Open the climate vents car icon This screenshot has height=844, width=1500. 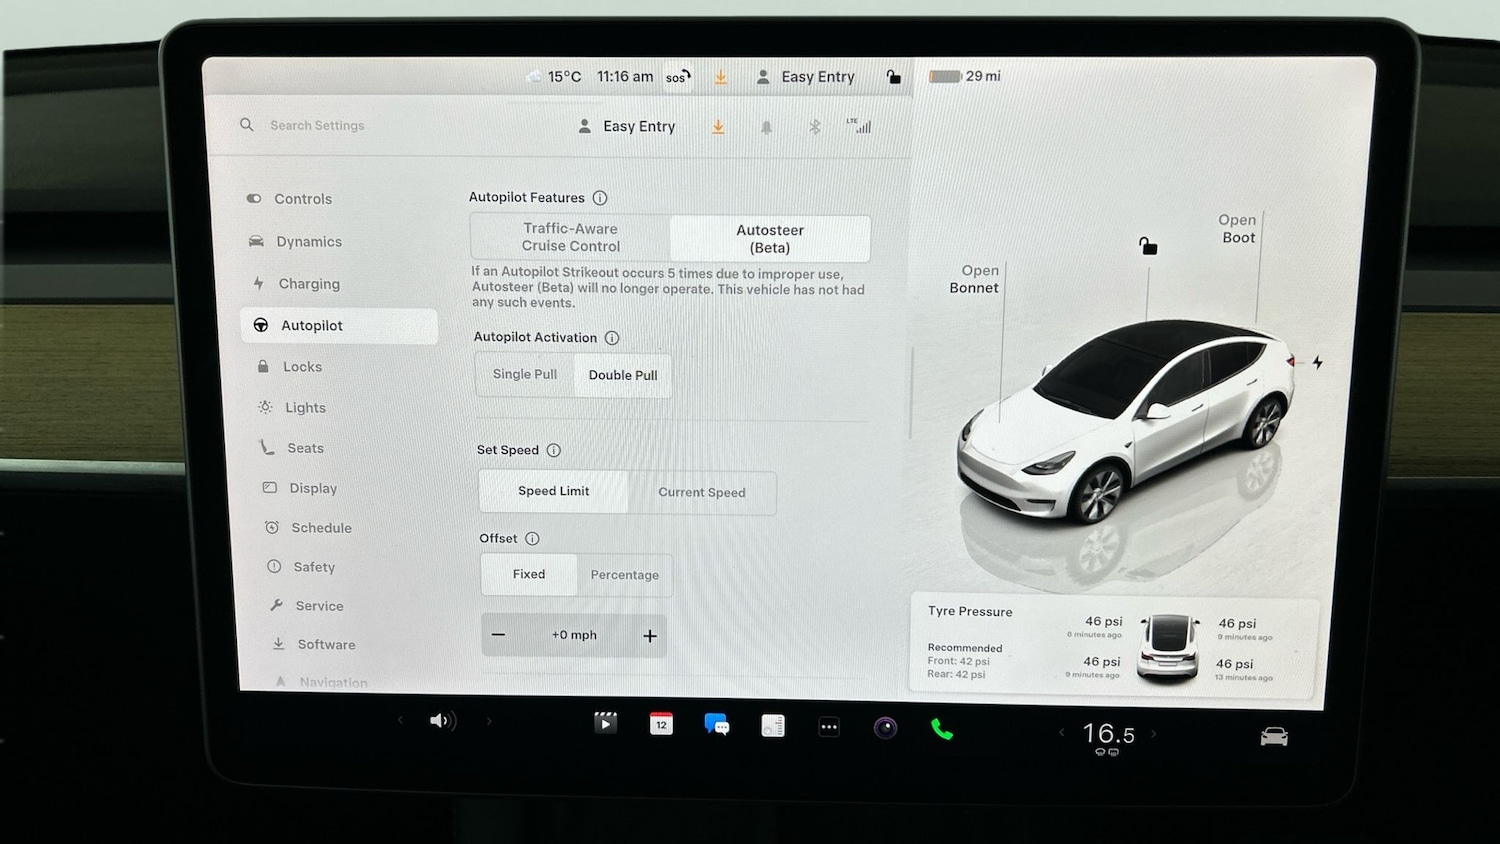pyautogui.click(x=1273, y=734)
